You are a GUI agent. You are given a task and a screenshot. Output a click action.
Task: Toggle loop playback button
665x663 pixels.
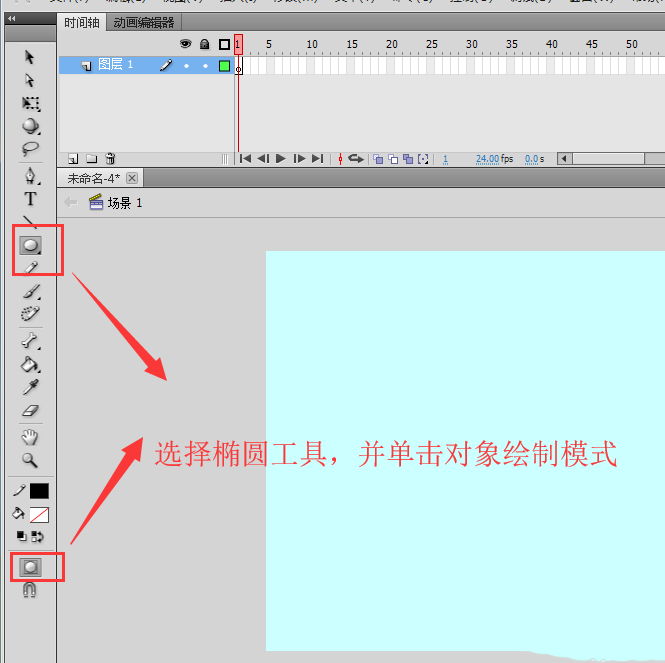[356, 159]
